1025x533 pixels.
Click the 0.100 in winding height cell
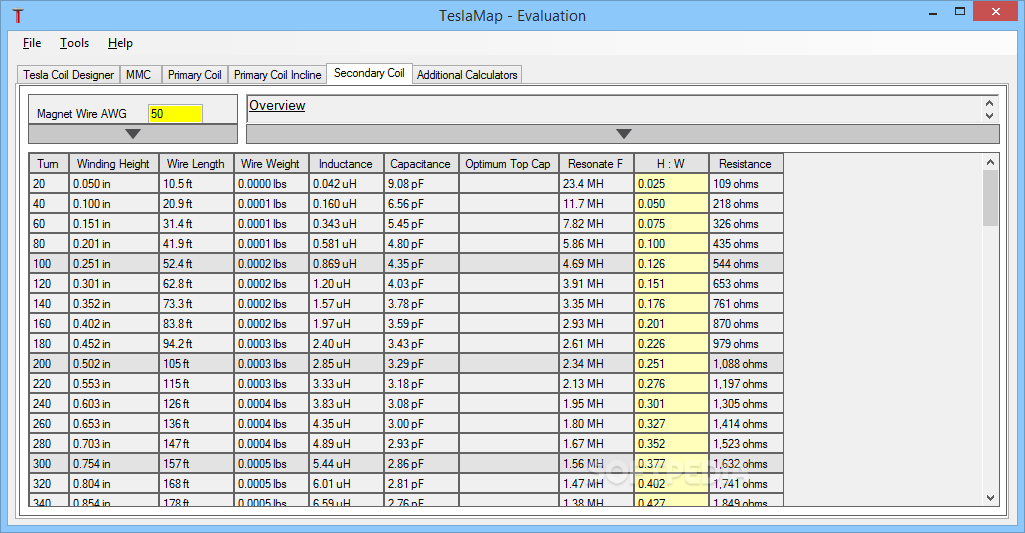pyautogui.click(x=114, y=204)
